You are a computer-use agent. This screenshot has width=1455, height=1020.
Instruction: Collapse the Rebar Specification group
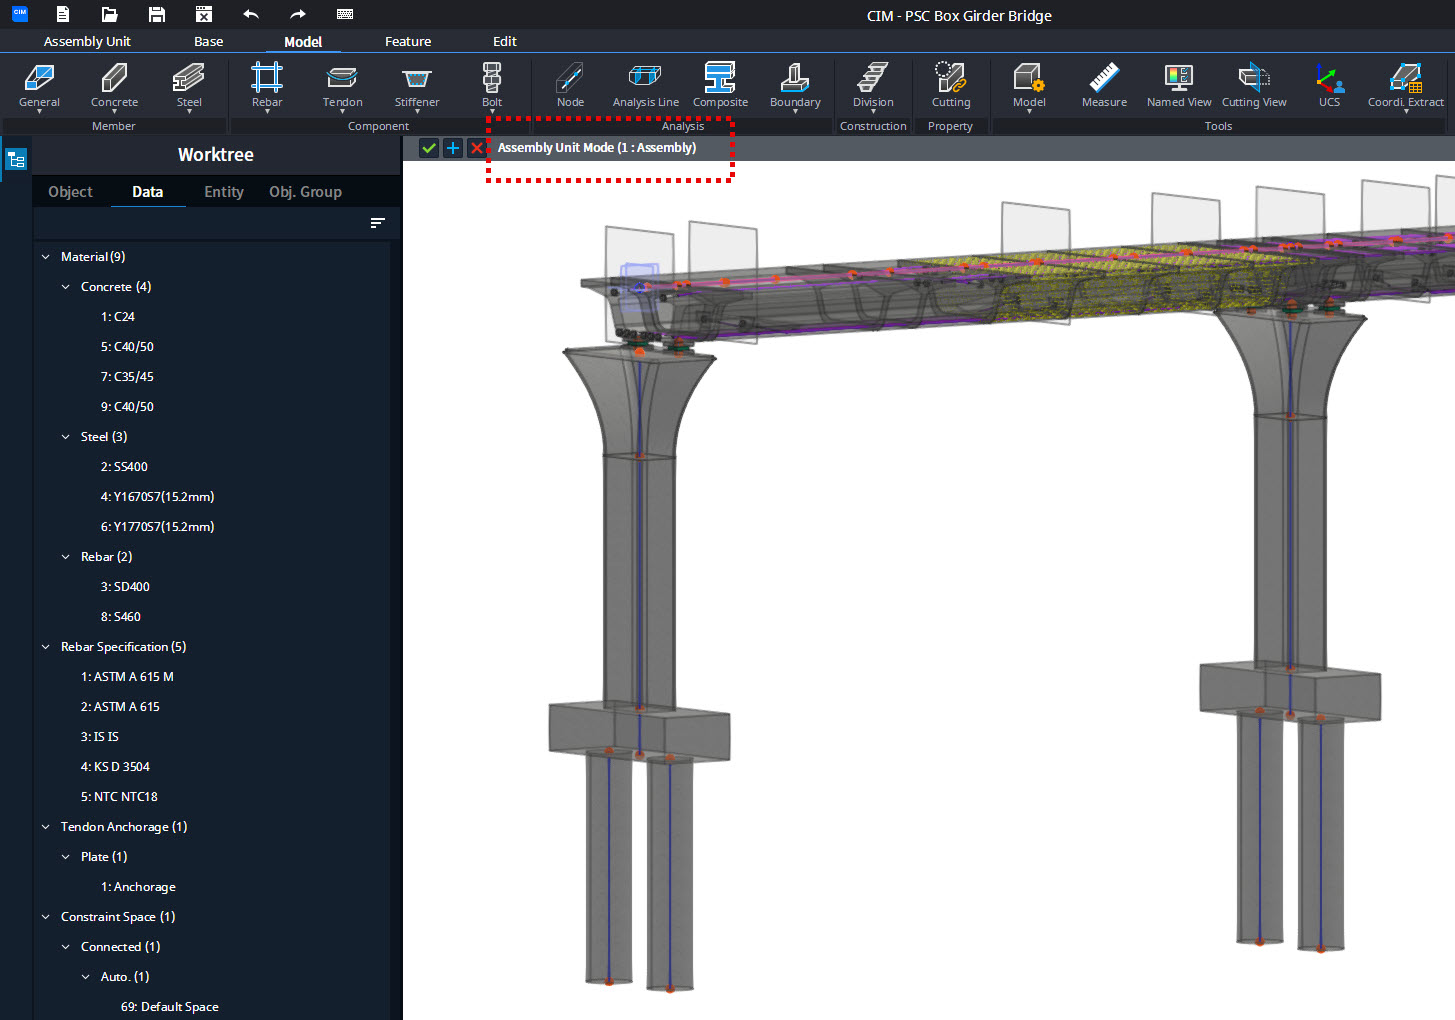(44, 646)
